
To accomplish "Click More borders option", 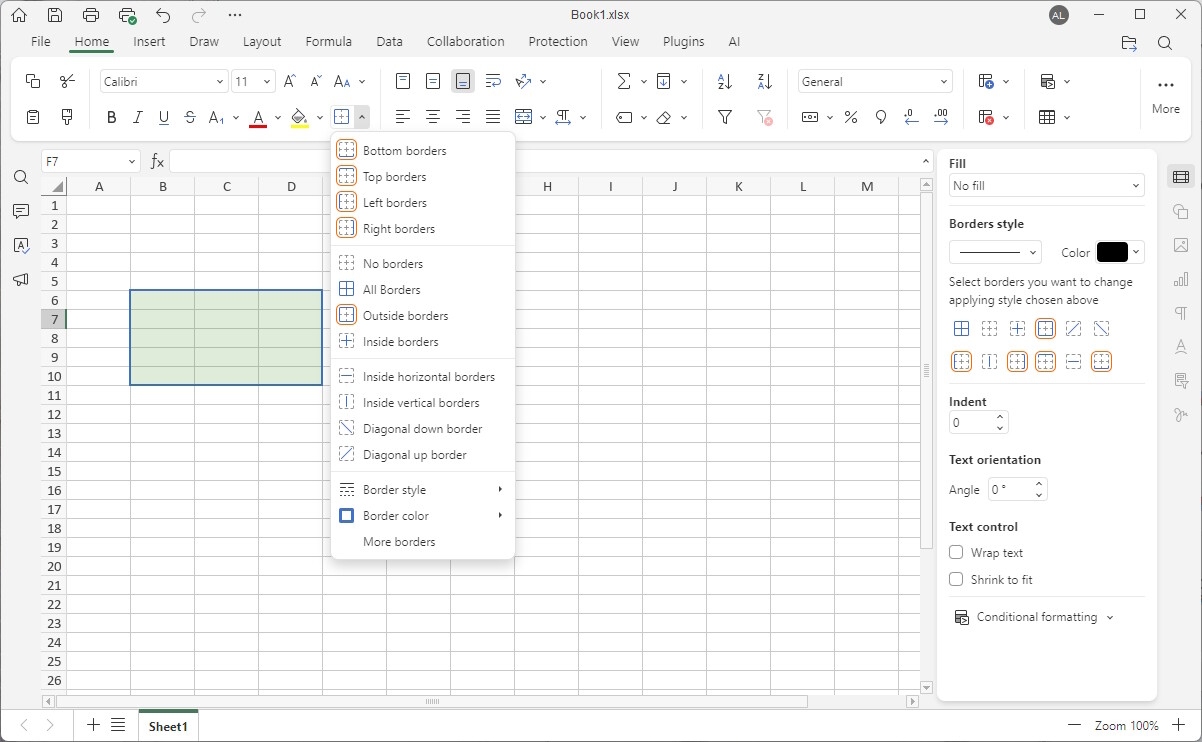I will coord(399,542).
